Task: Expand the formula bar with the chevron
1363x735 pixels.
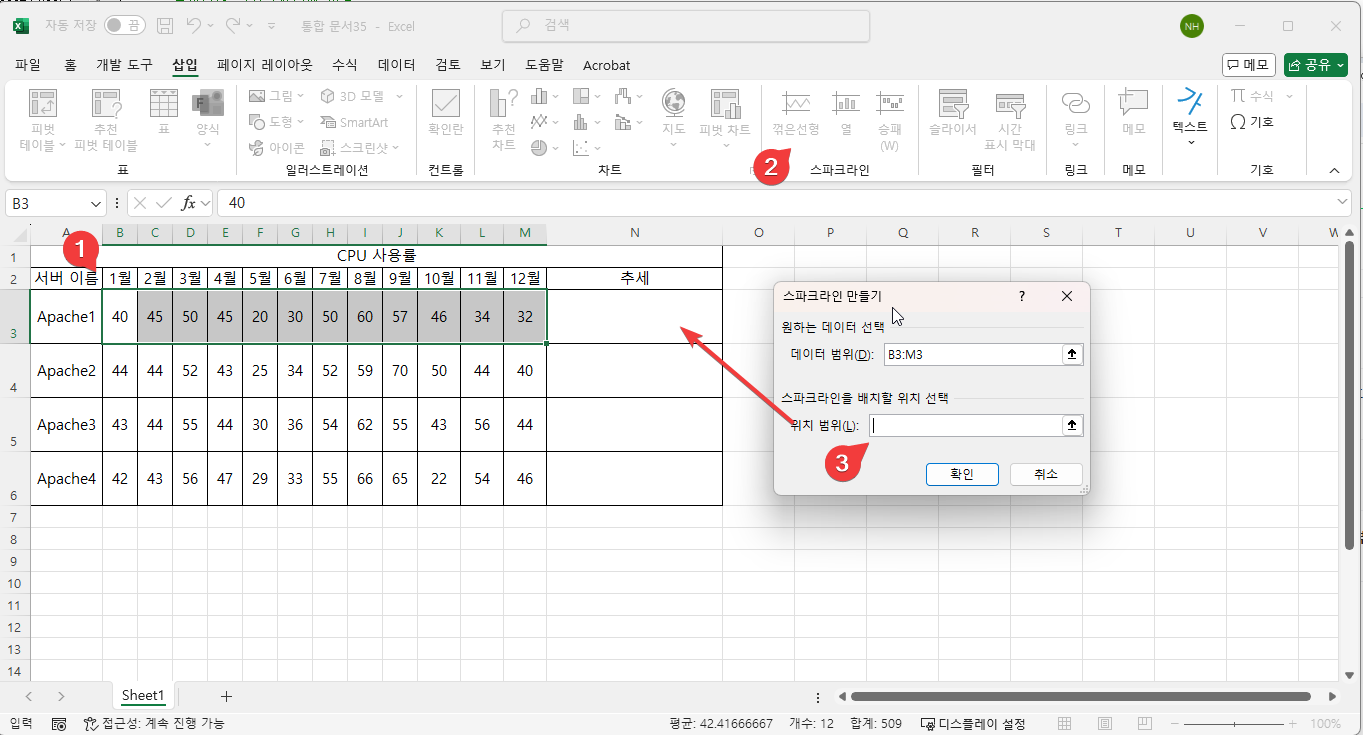Action: tap(1342, 203)
